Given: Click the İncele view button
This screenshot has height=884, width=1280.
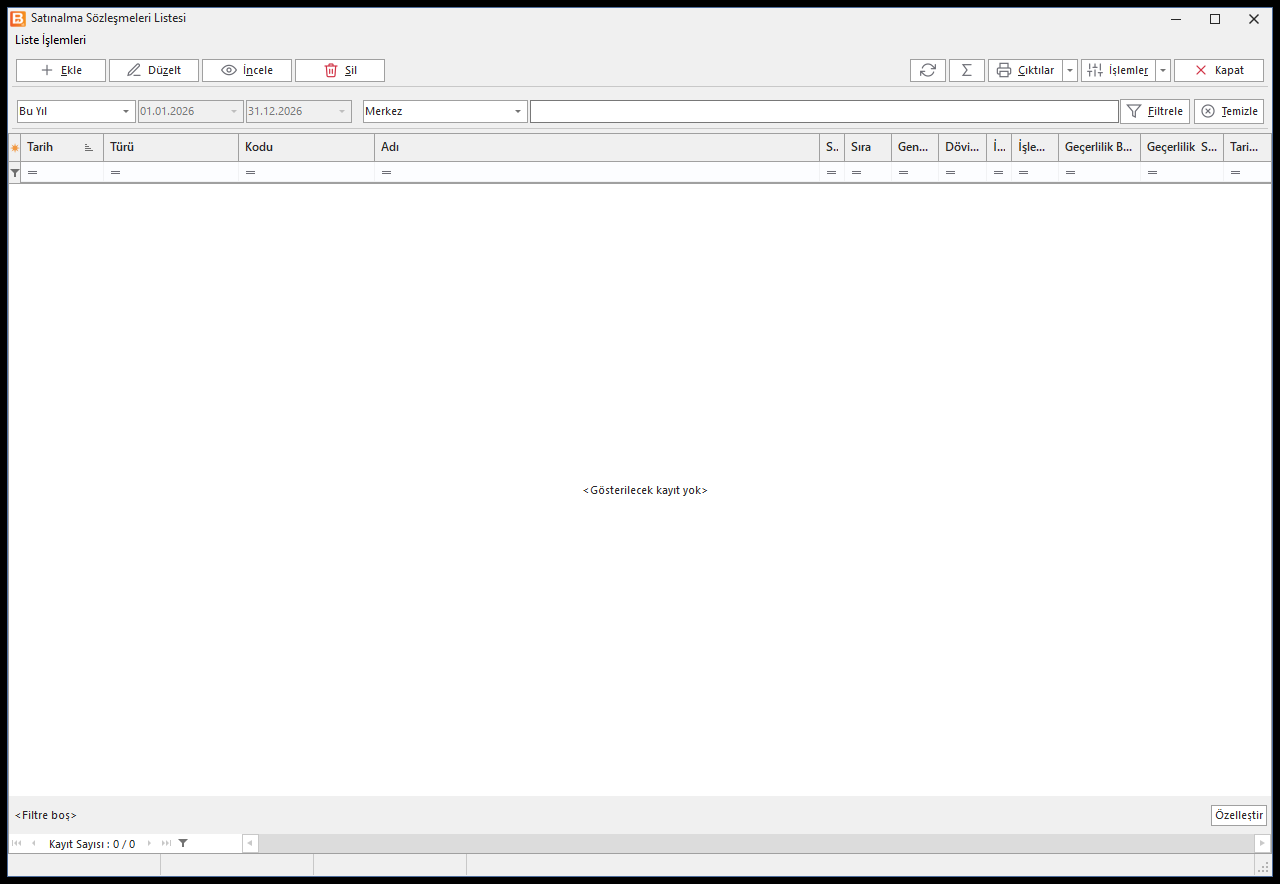Looking at the screenshot, I should pos(247,70).
